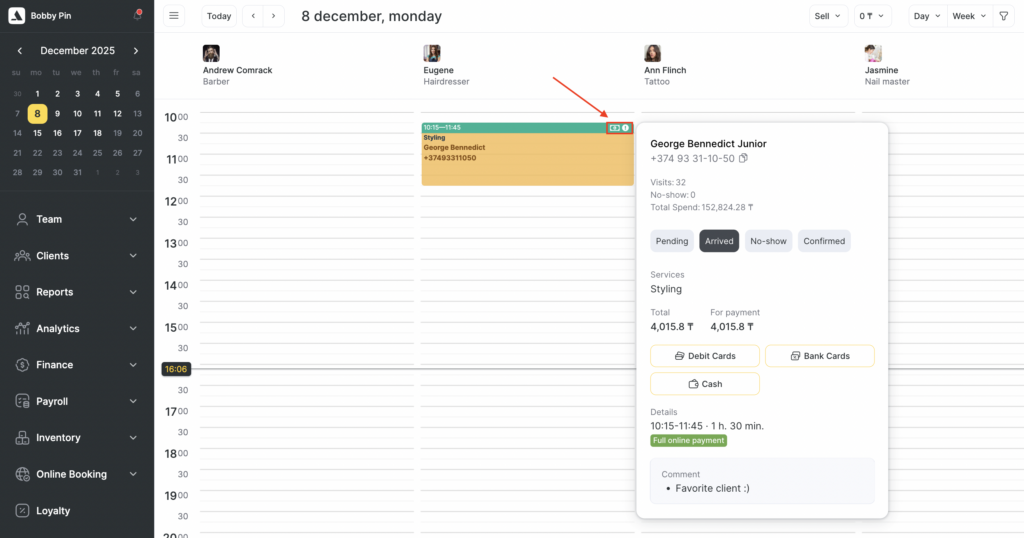
Task: Click the notification bell icon
Action: click(x=137, y=16)
